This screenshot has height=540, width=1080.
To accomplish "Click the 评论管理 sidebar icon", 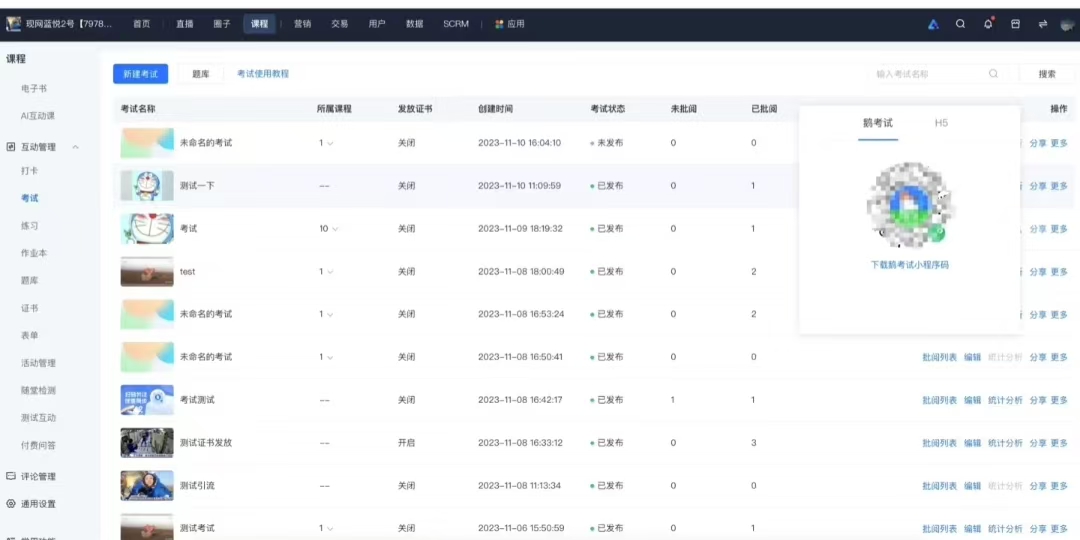I will point(10,476).
